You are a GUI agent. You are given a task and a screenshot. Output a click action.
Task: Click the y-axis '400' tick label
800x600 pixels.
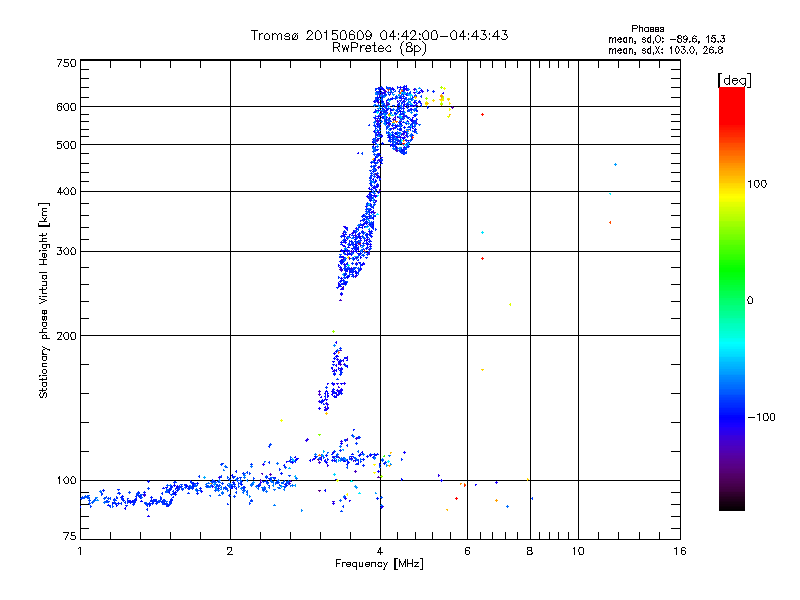66,192
